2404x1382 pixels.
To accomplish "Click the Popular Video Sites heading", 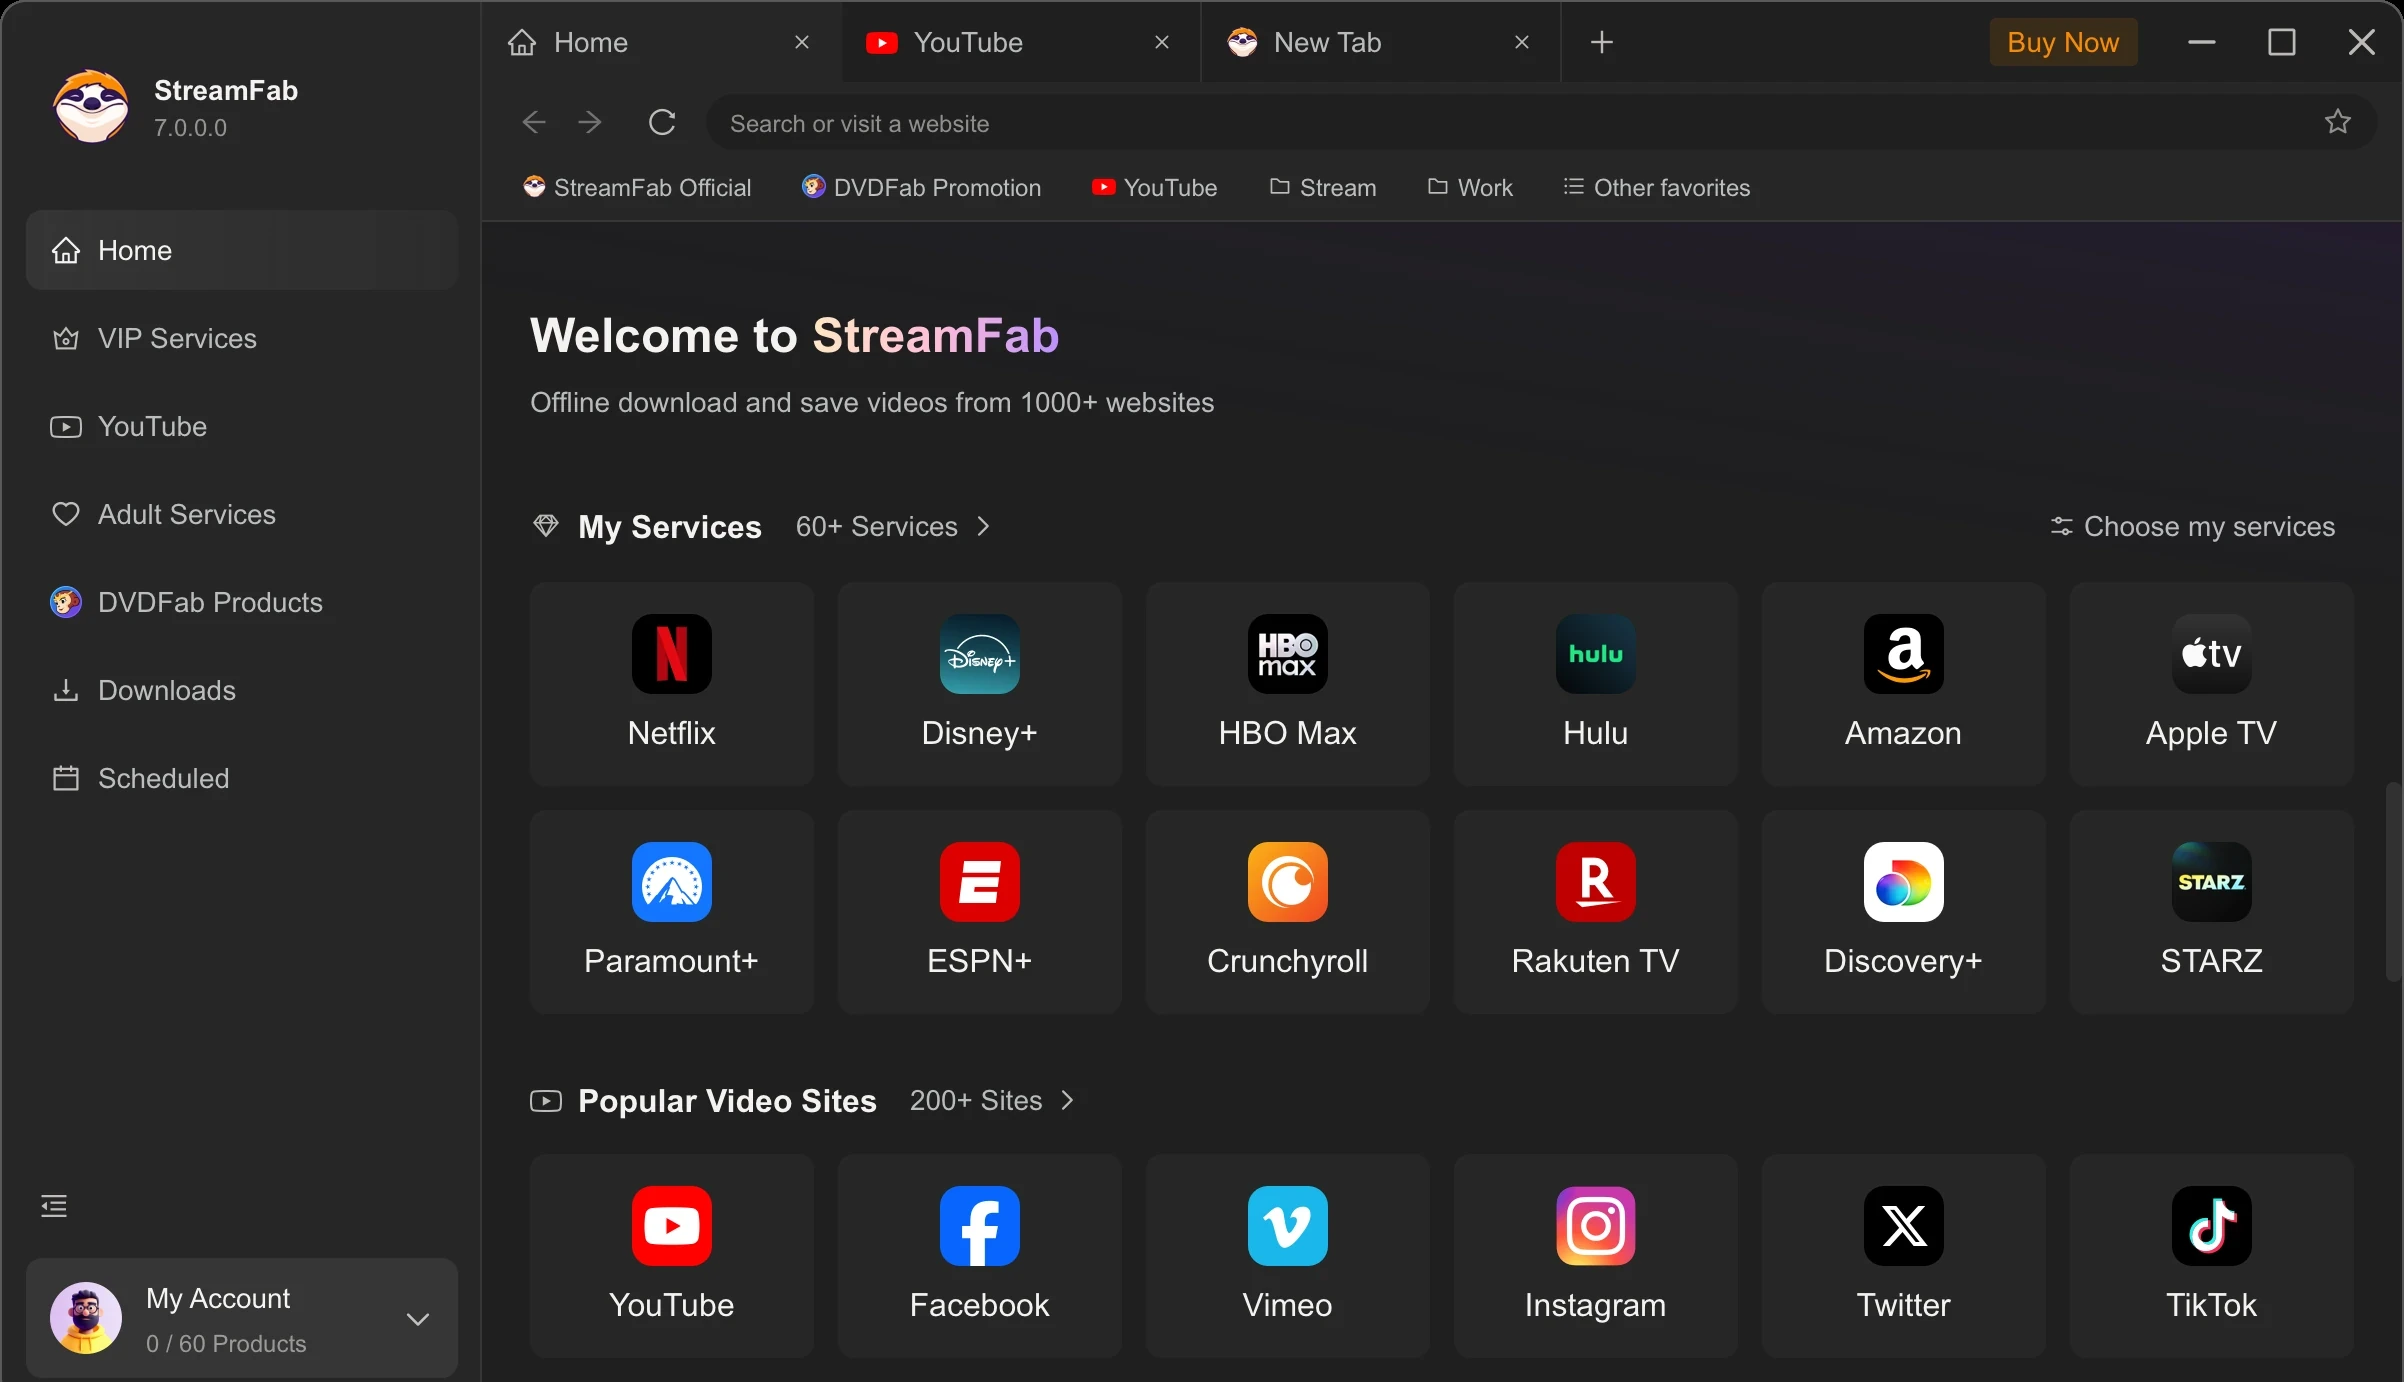I will pos(727,1100).
